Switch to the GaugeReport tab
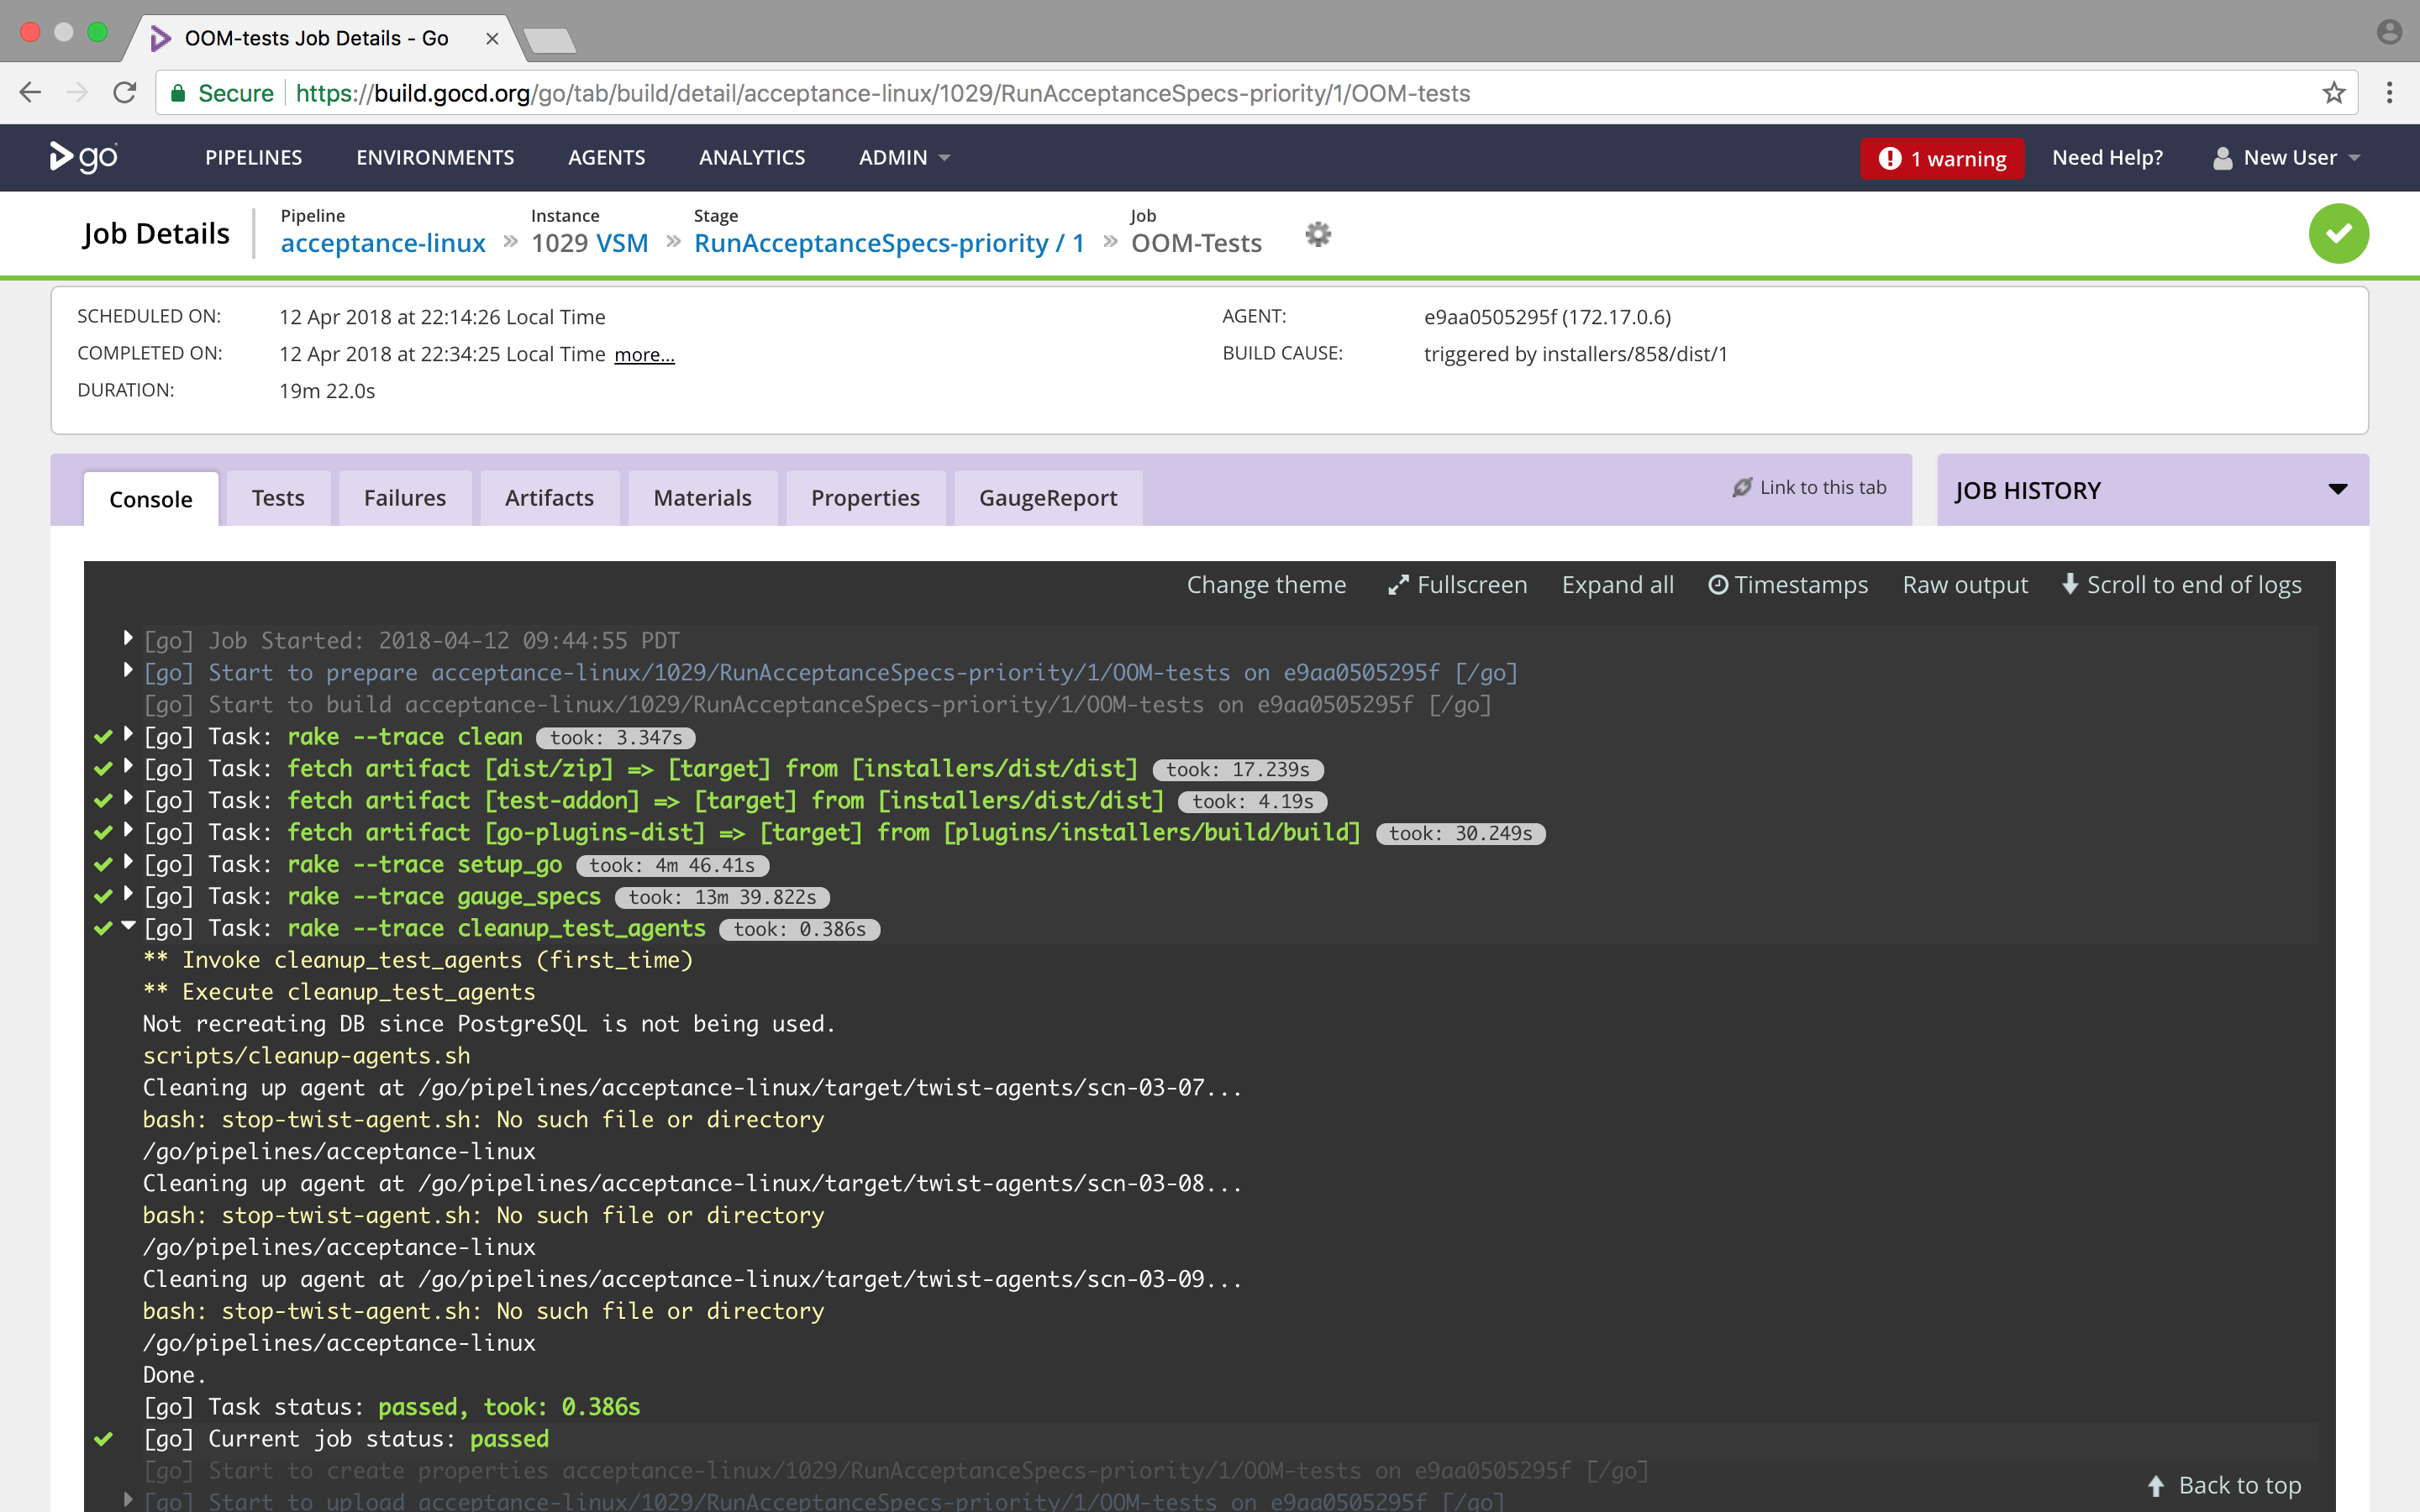 pyautogui.click(x=1048, y=498)
